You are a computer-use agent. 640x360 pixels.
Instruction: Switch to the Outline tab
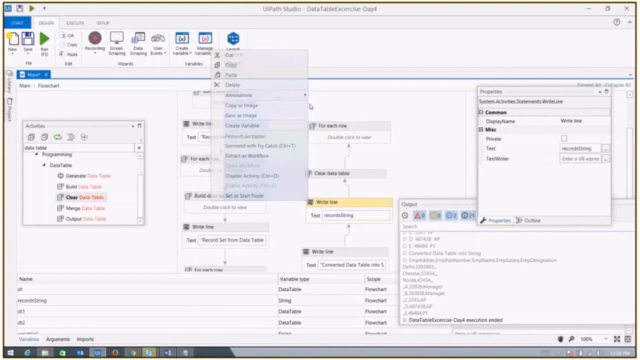click(528, 220)
